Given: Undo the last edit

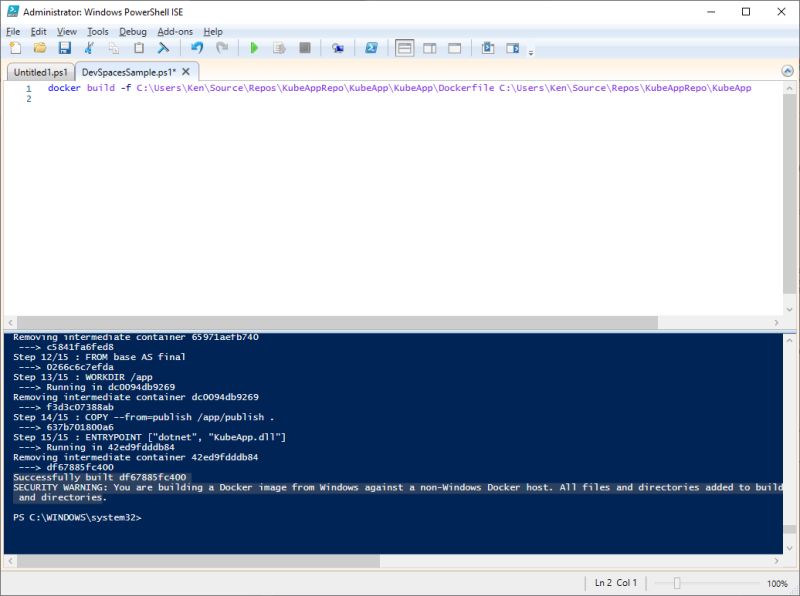Looking at the screenshot, I should pyautogui.click(x=197, y=48).
